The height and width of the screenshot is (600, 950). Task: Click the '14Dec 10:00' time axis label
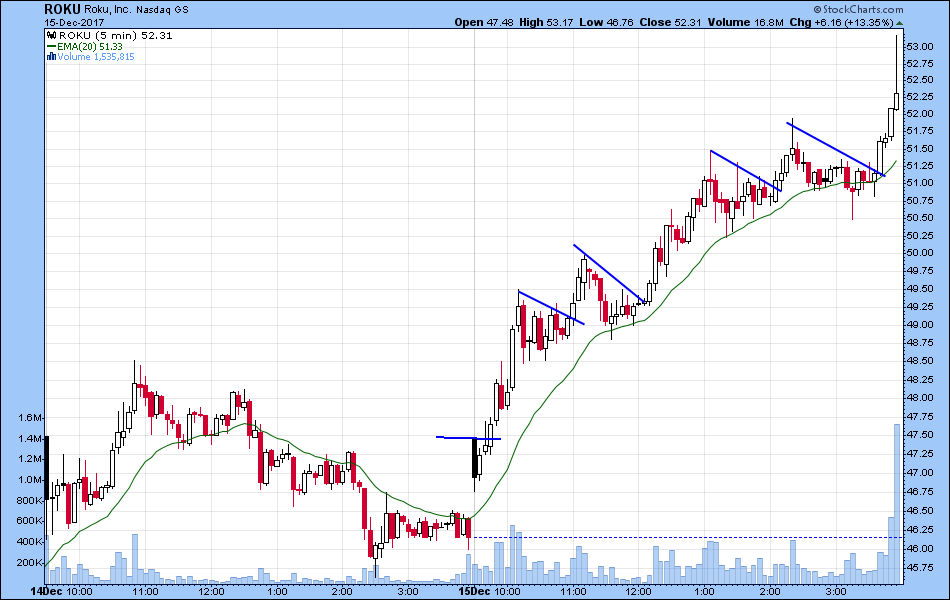point(62,592)
